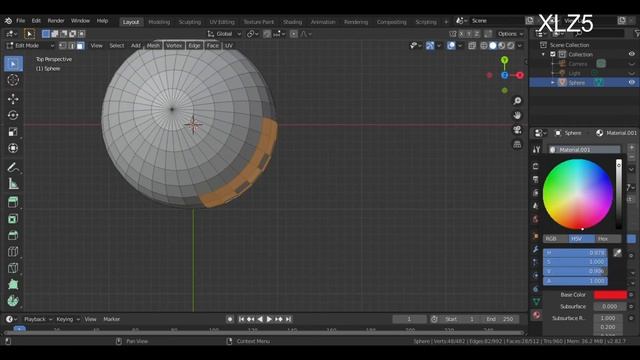The width and height of the screenshot is (640, 360).
Task: Hide the Collection with eye icon
Action: pyautogui.click(x=631, y=54)
